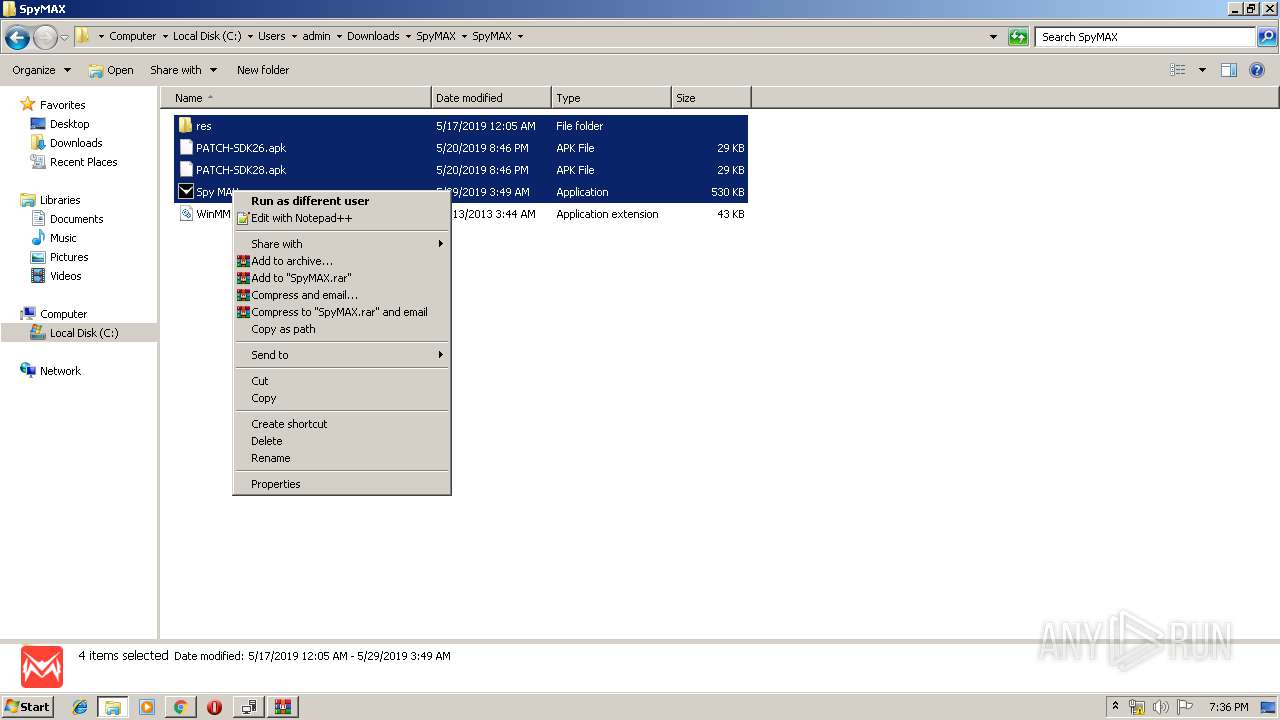Sort by the Date modified column header
This screenshot has height=720, width=1280.
pyautogui.click(x=491, y=98)
